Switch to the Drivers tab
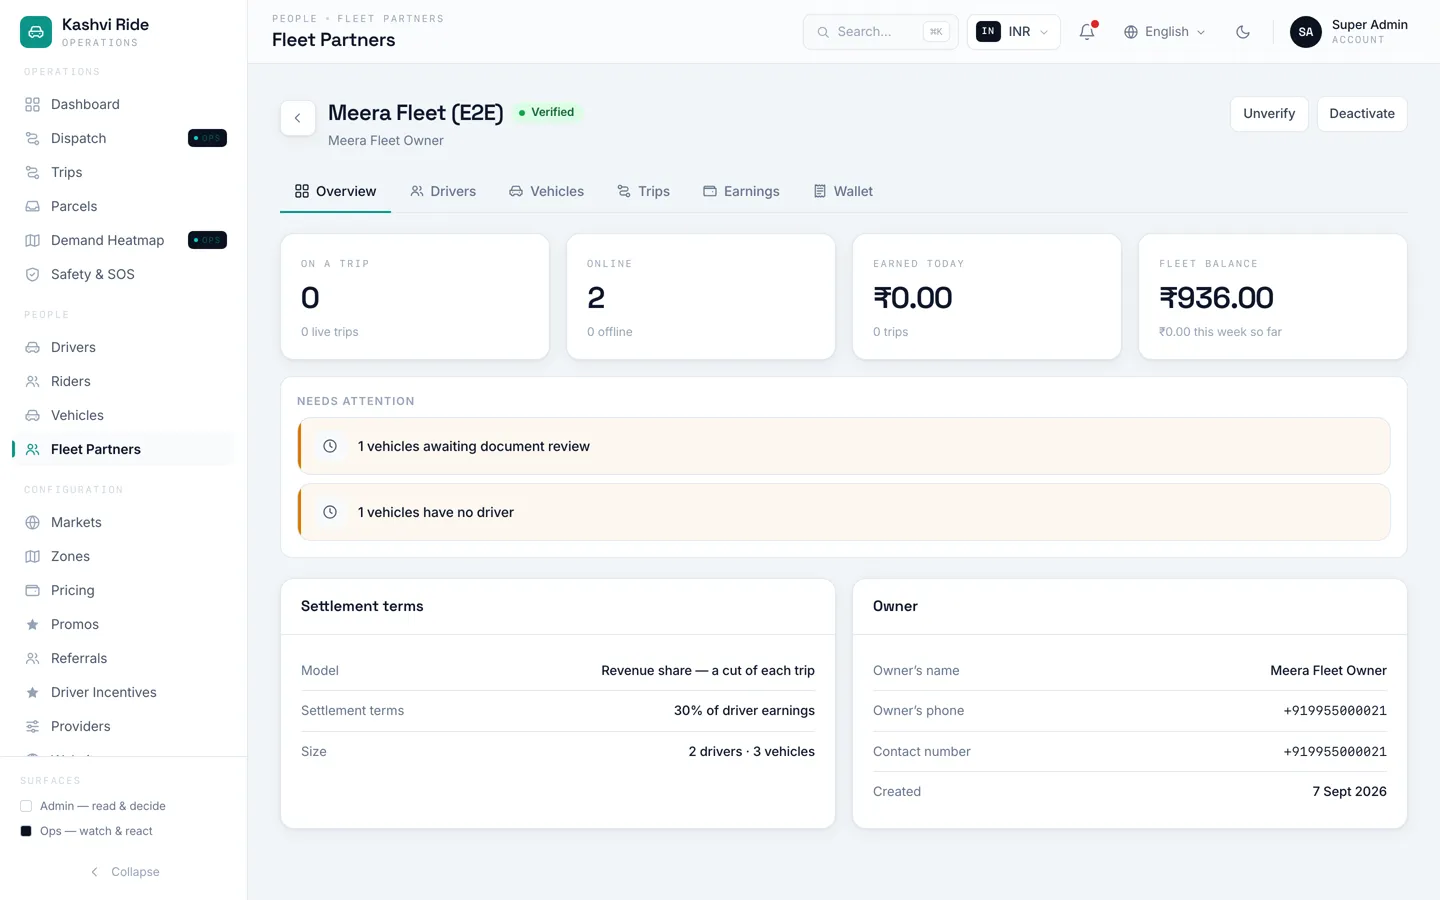 click(x=443, y=191)
